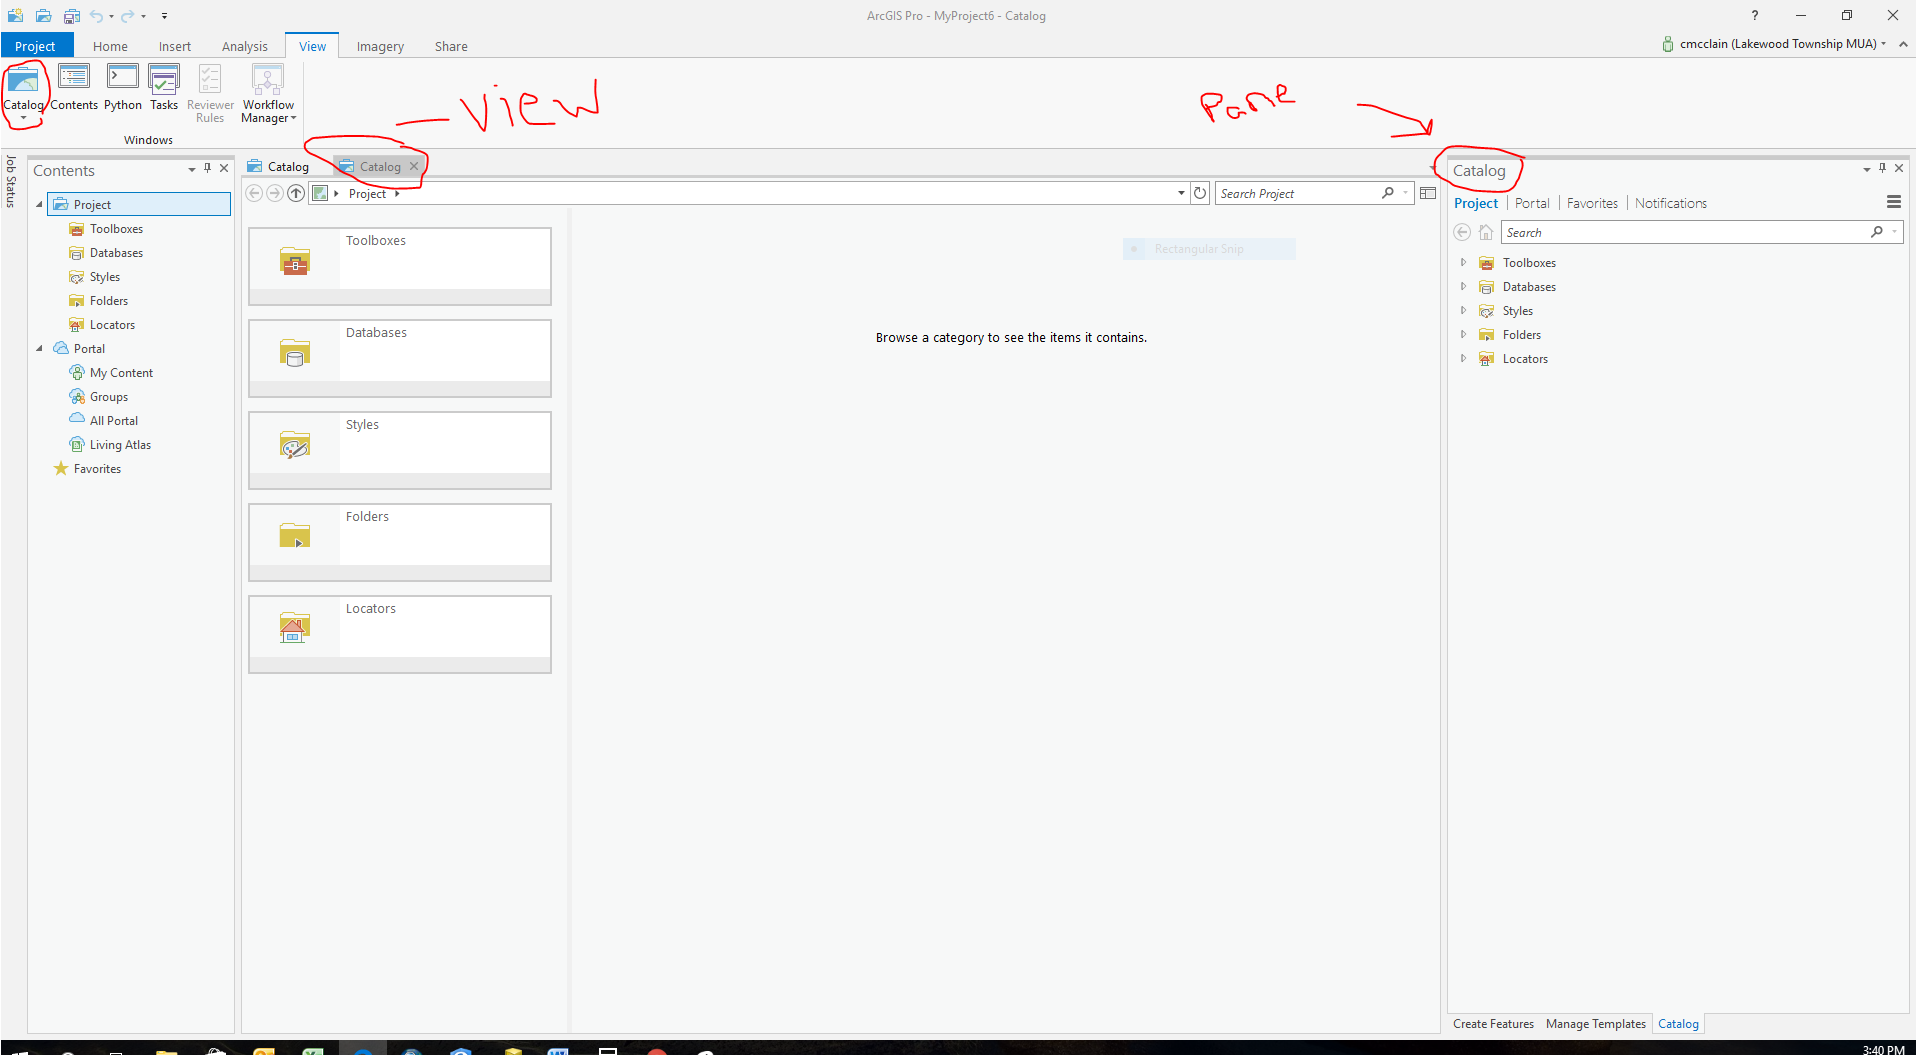Click the refresh icon beside the Project path
Screen dimensions: 1916x1055
[1200, 192]
